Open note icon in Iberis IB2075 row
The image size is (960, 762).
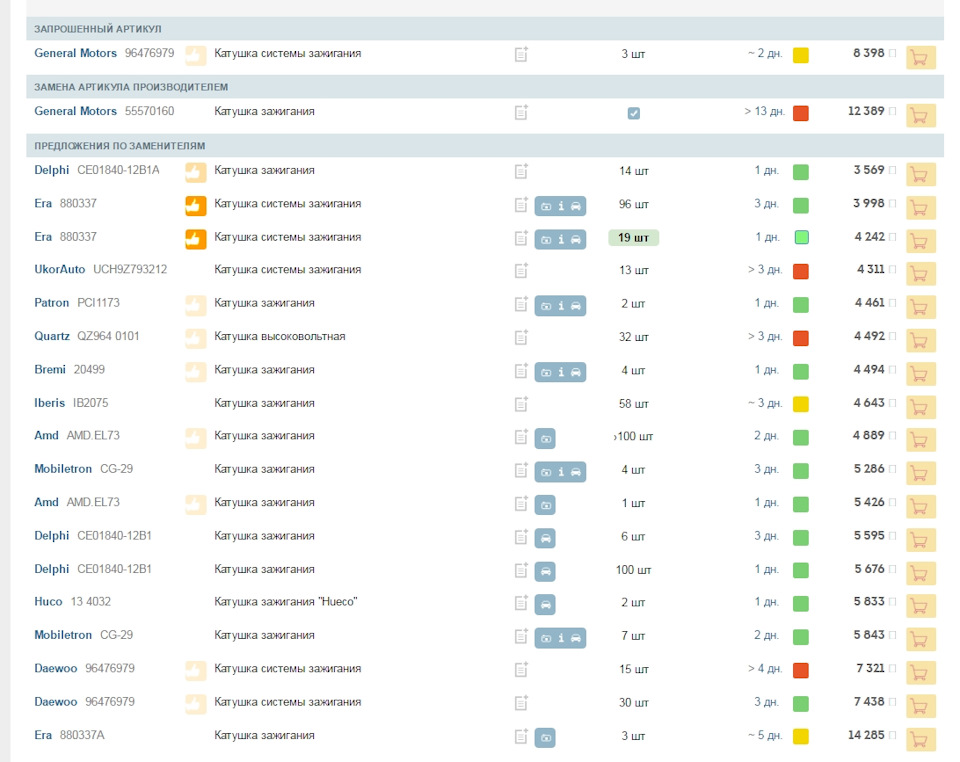coord(521,404)
